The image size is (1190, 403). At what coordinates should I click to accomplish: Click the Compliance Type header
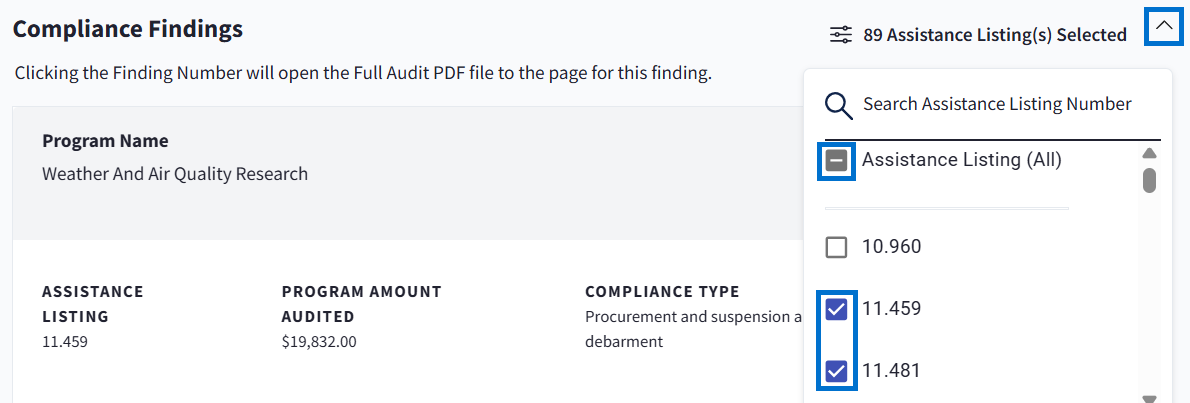pos(662,292)
